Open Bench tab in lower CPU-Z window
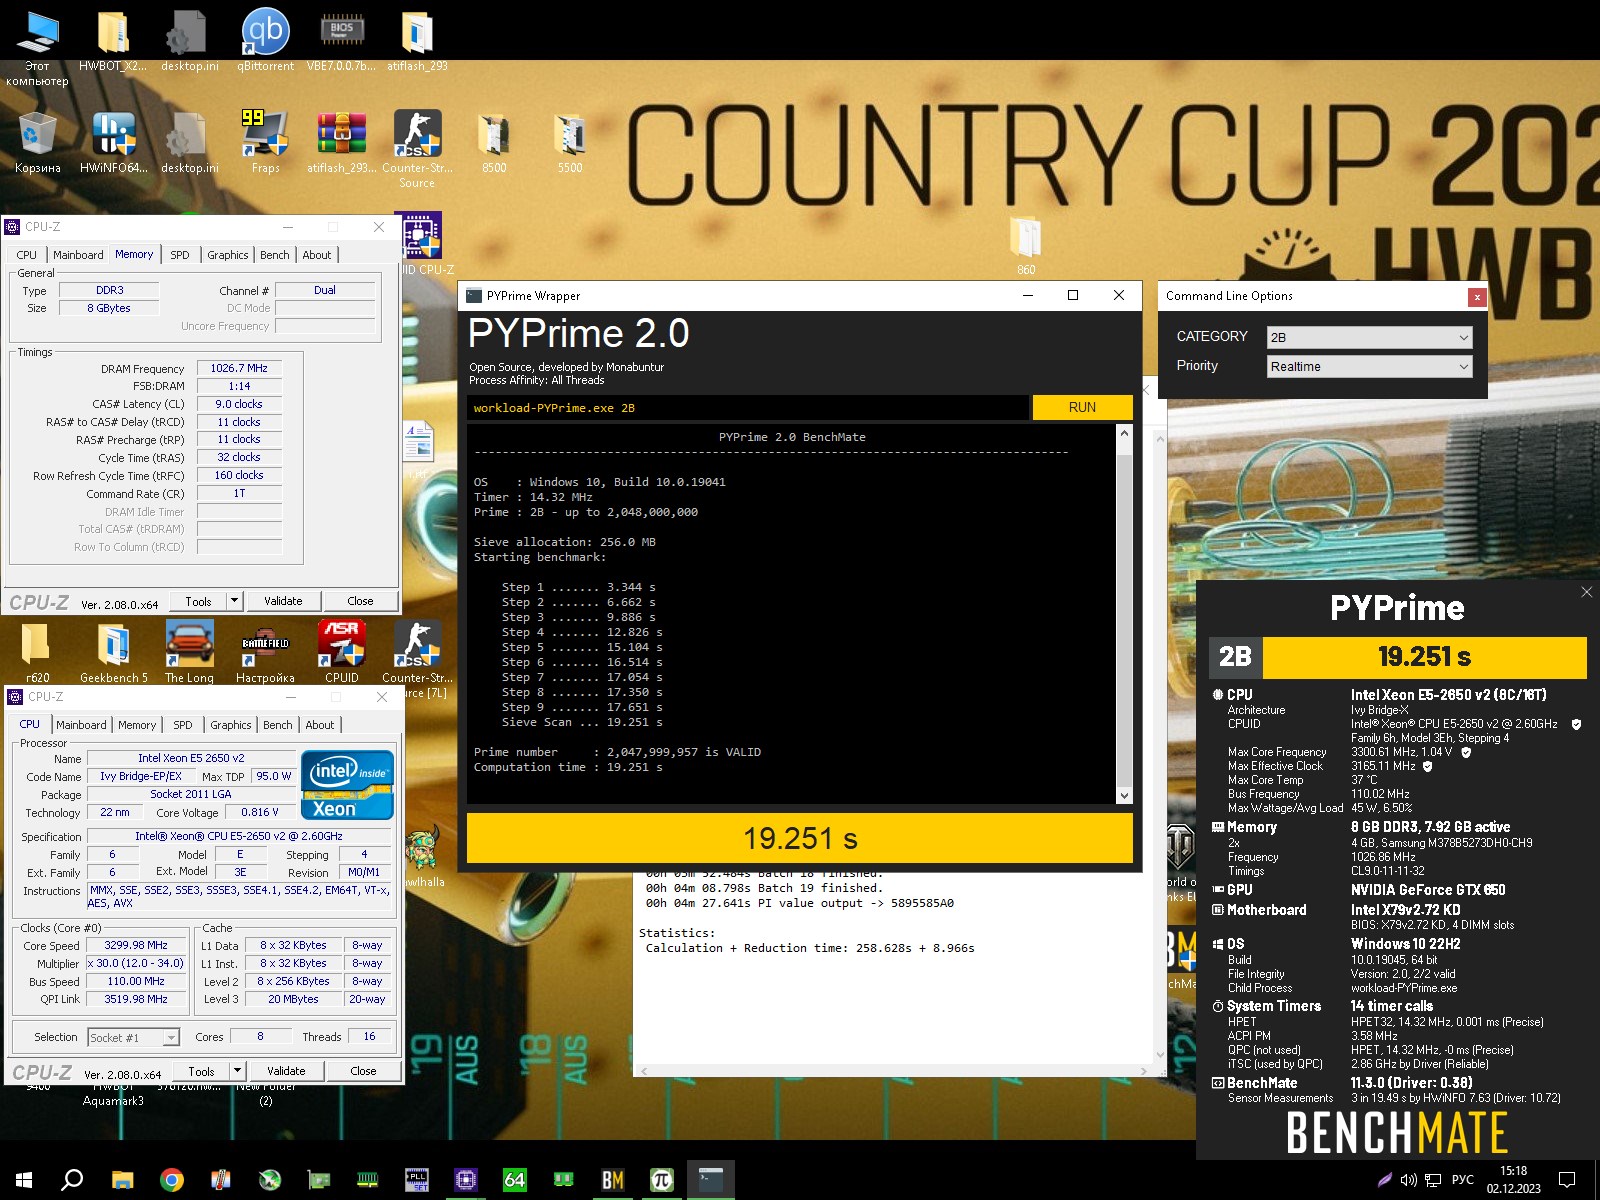The height and width of the screenshot is (1200, 1600). click(x=278, y=725)
